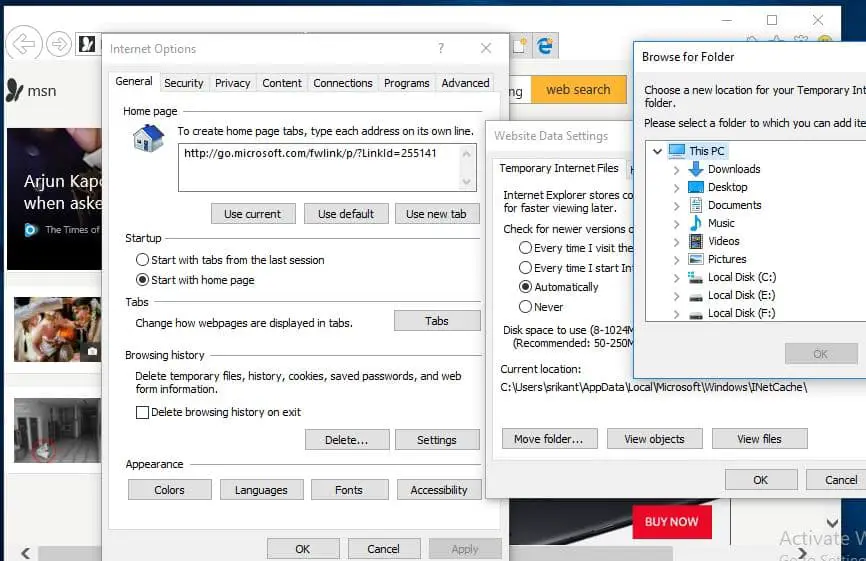Select the Automatically radio option
This screenshot has width=866, height=561.
[525, 287]
